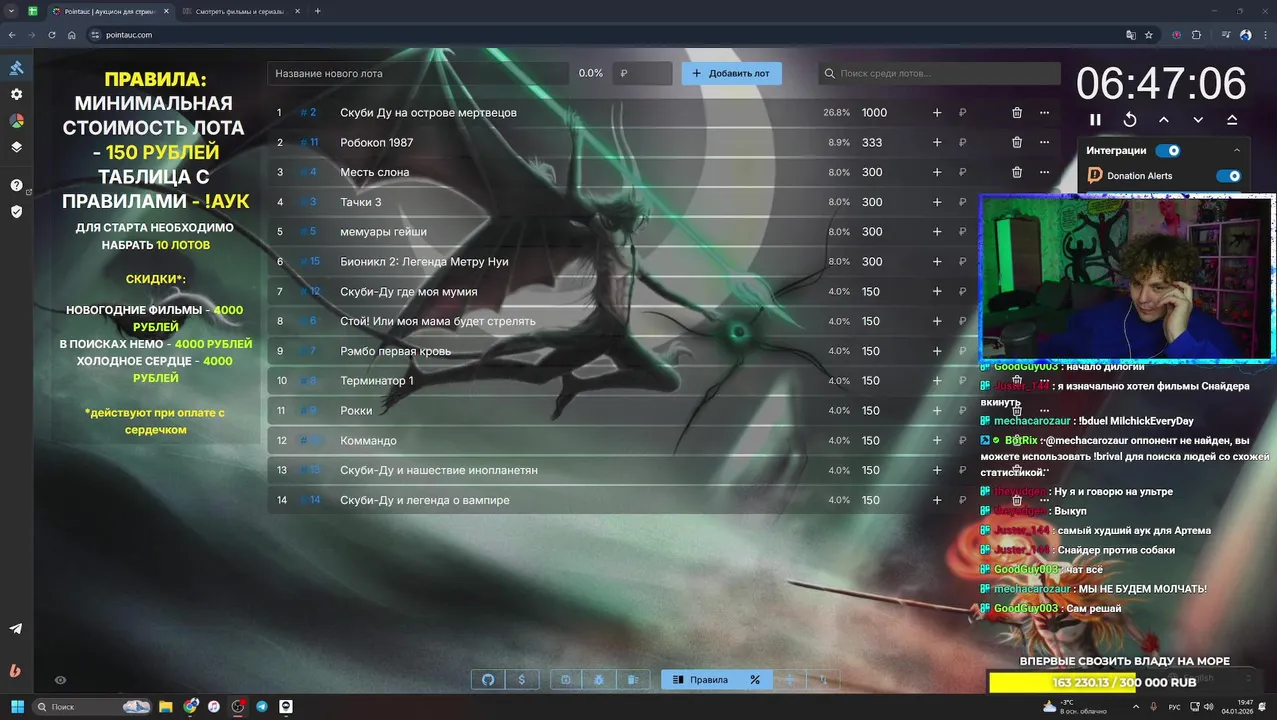Image resolution: width=1277 pixels, height=720 pixels.
Task: Add amount to Рэмбо первая кровь
Action: click(937, 351)
